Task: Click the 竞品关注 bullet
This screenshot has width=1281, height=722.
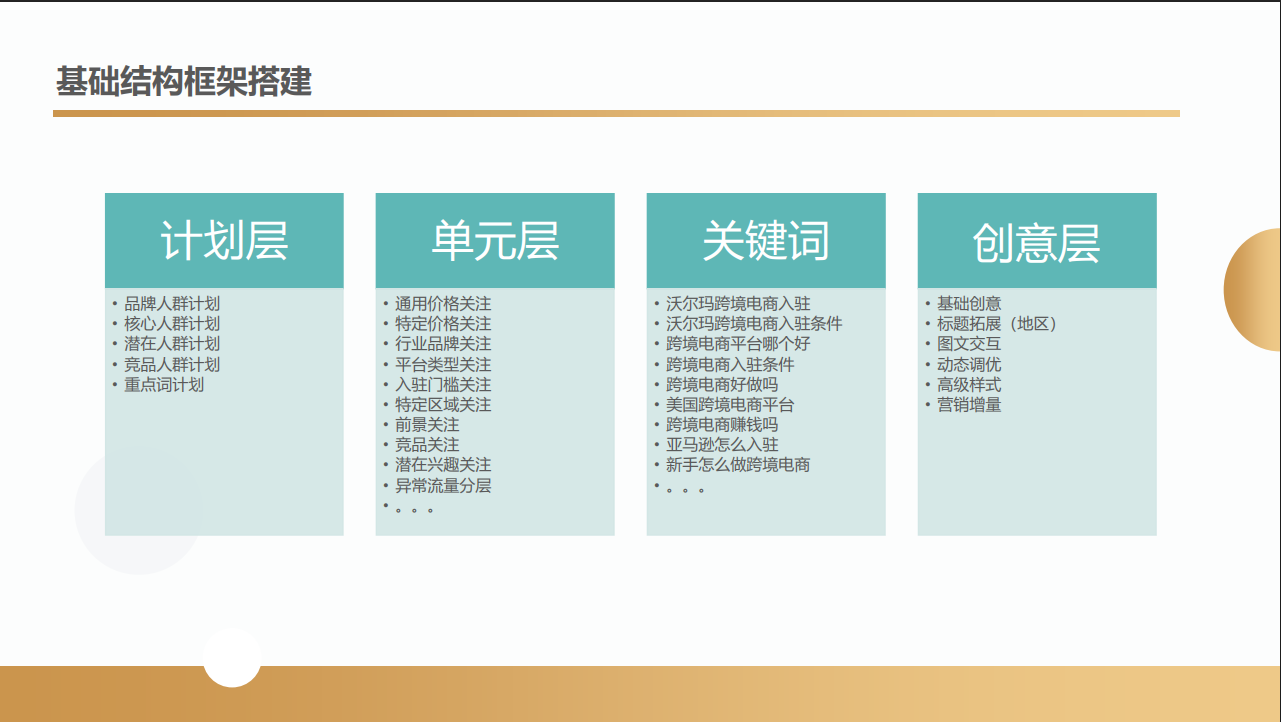Action: coord(427,445)
